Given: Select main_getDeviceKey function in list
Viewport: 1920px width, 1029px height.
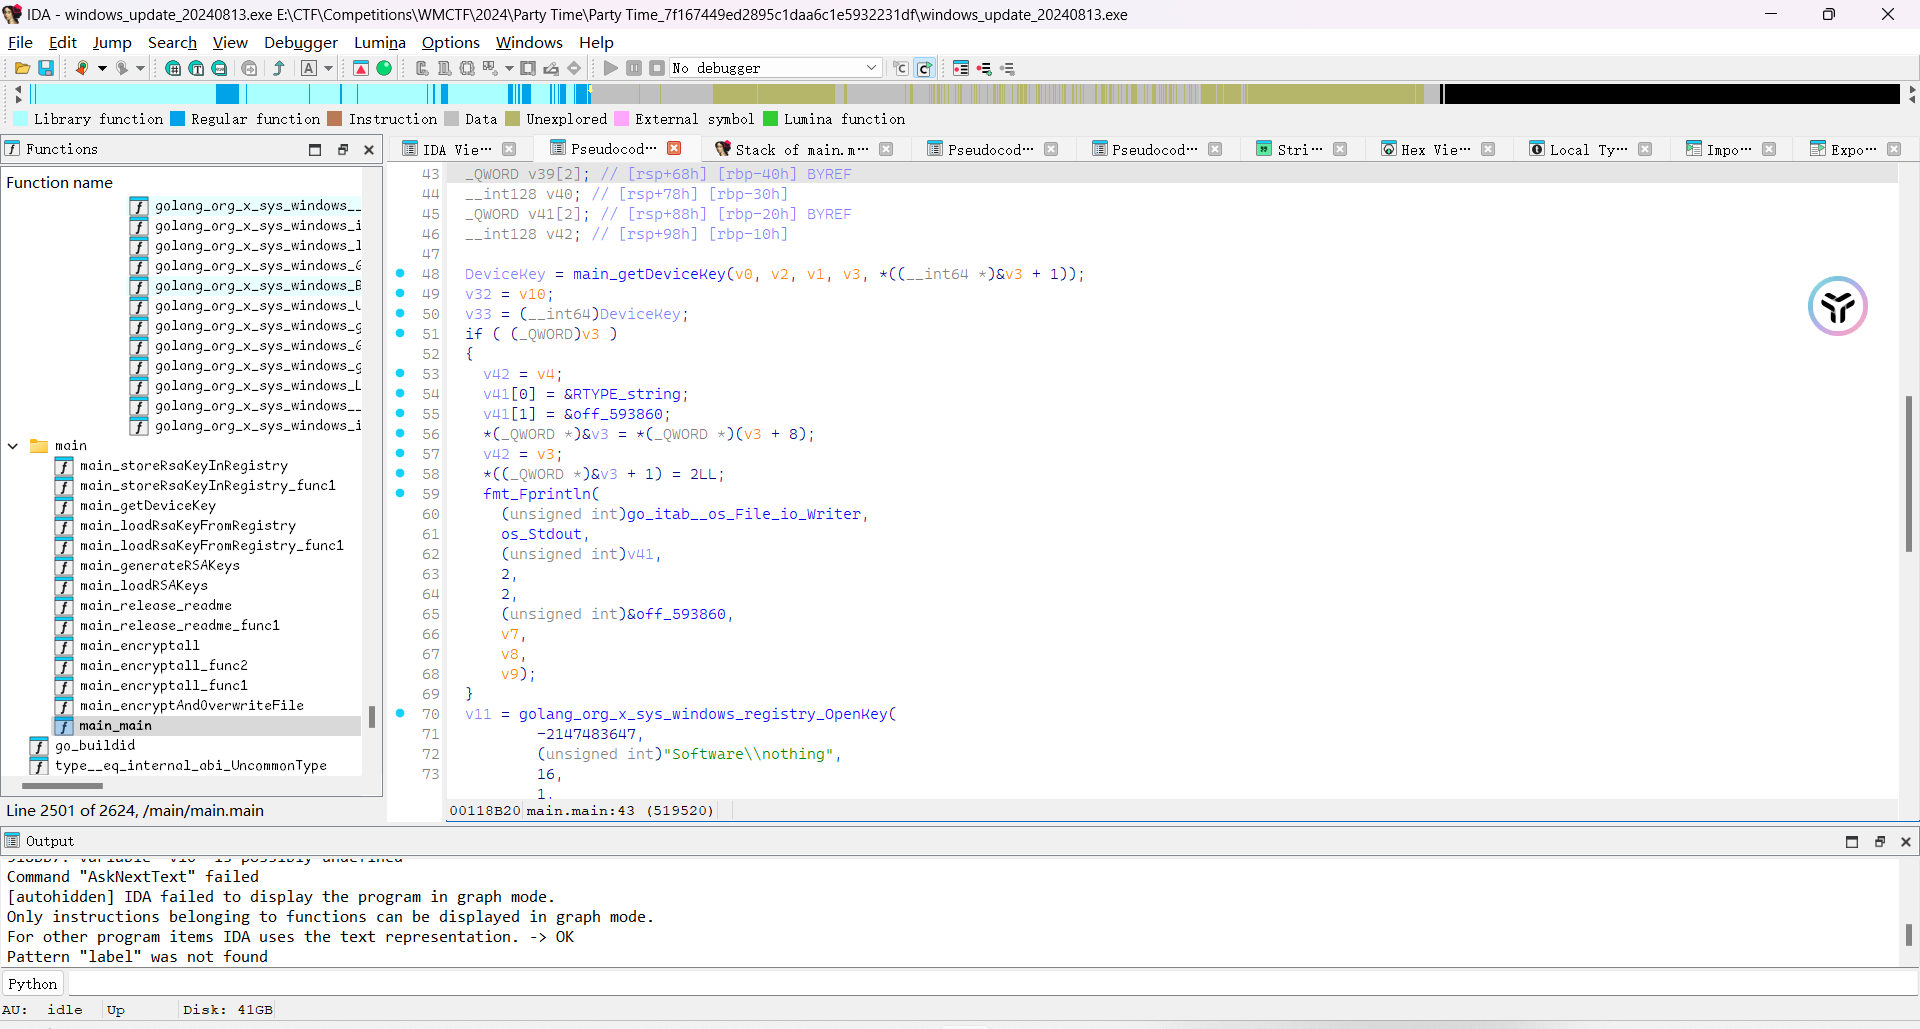Looking at the screenshot, I should coord(147,506).
